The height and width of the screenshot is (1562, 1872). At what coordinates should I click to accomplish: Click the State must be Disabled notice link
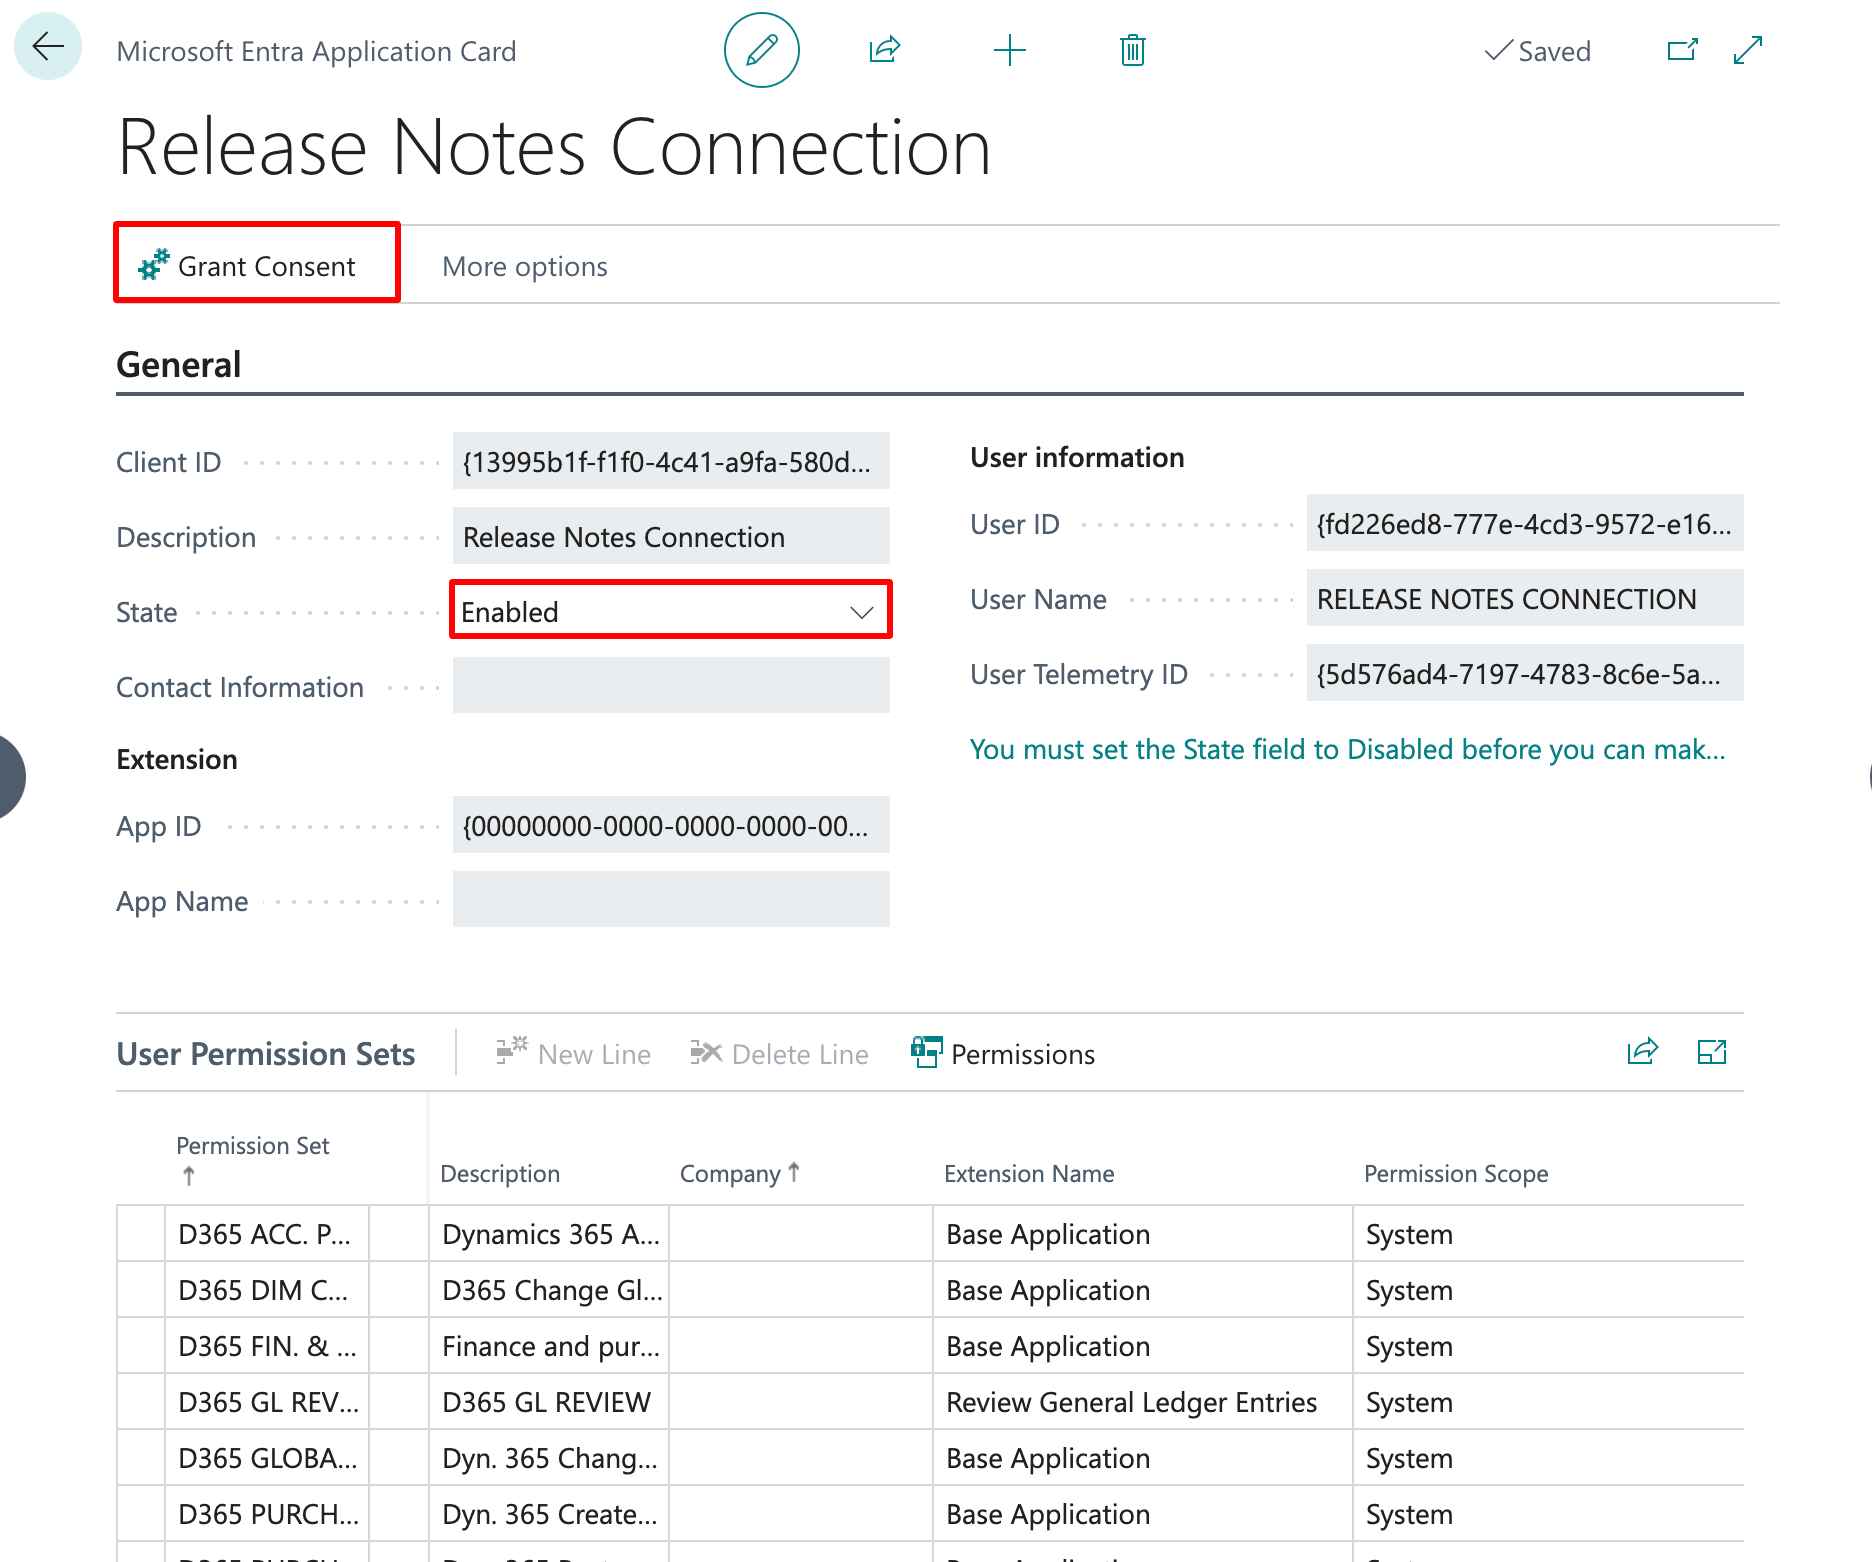click(x=1347, y=749)
